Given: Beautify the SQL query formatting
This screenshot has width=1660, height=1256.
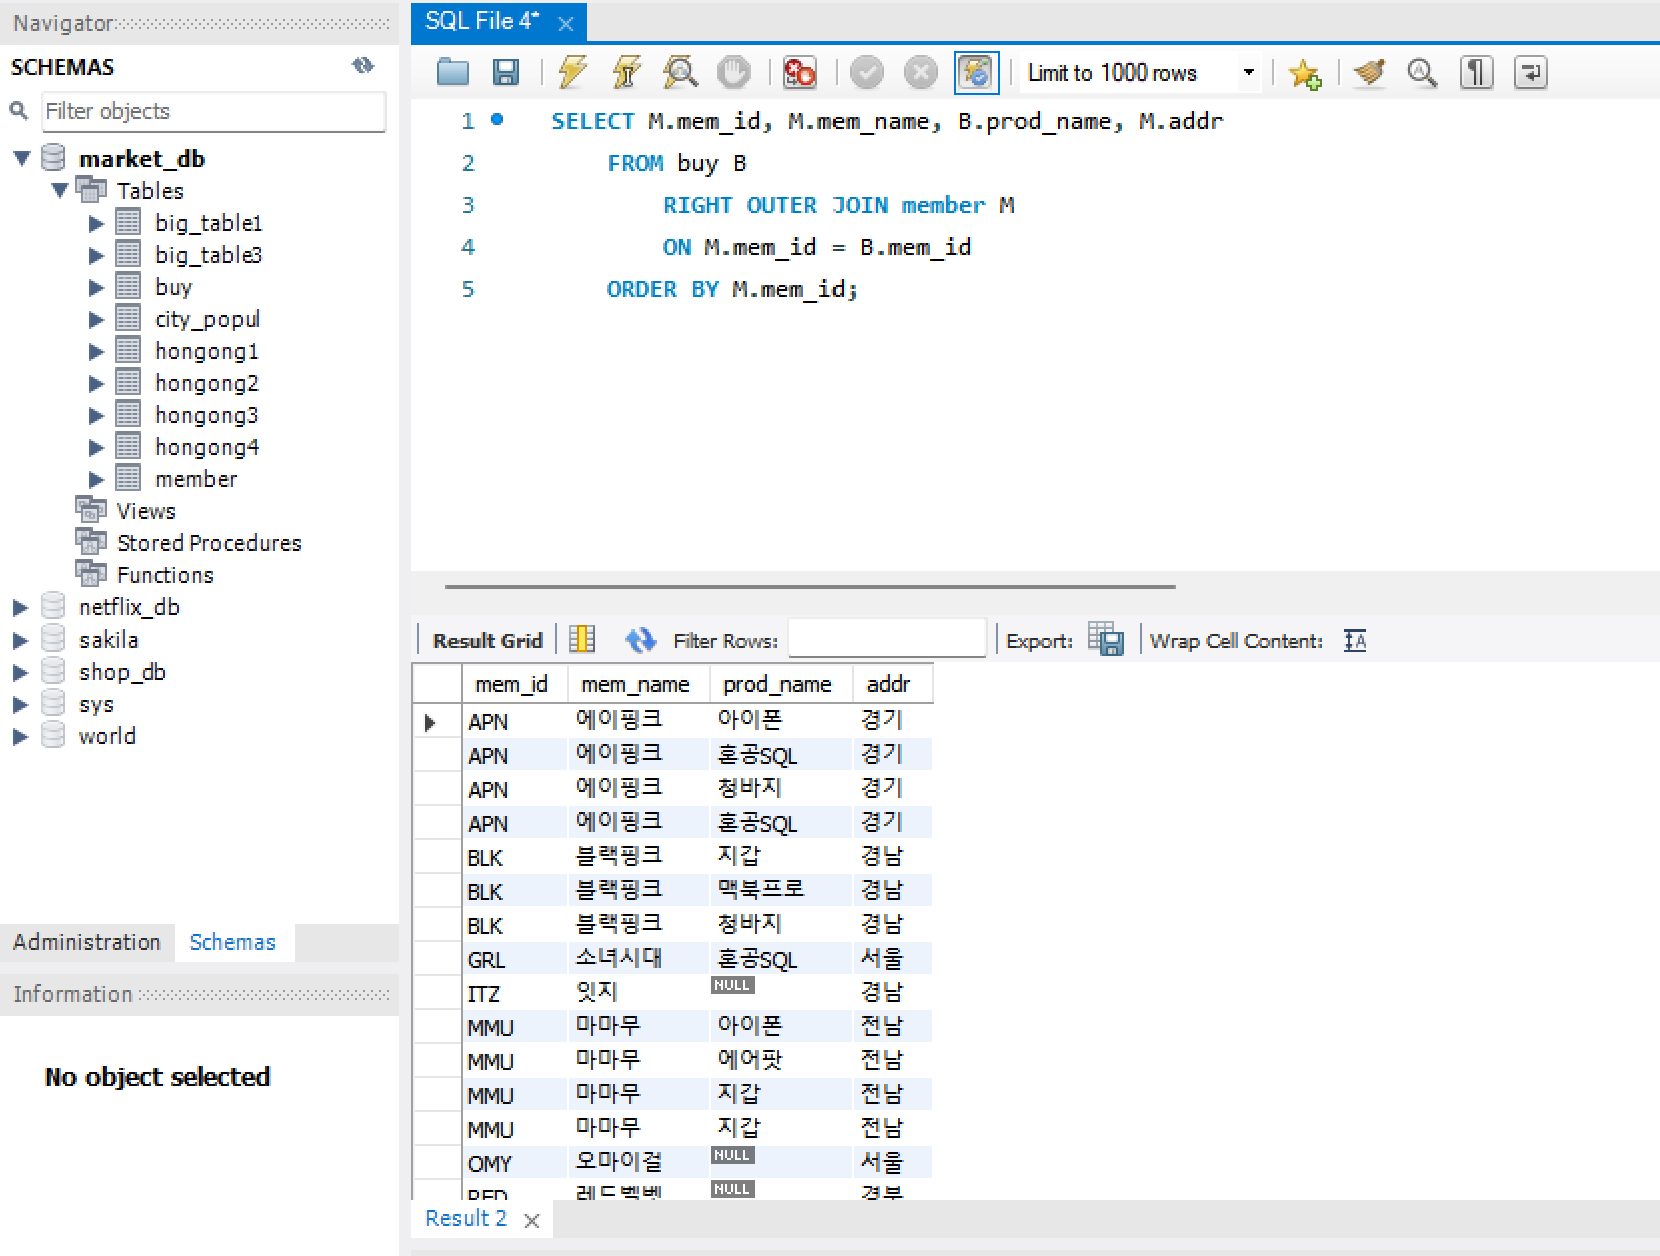Looking at the screenshot, I should coord(1368,72).
